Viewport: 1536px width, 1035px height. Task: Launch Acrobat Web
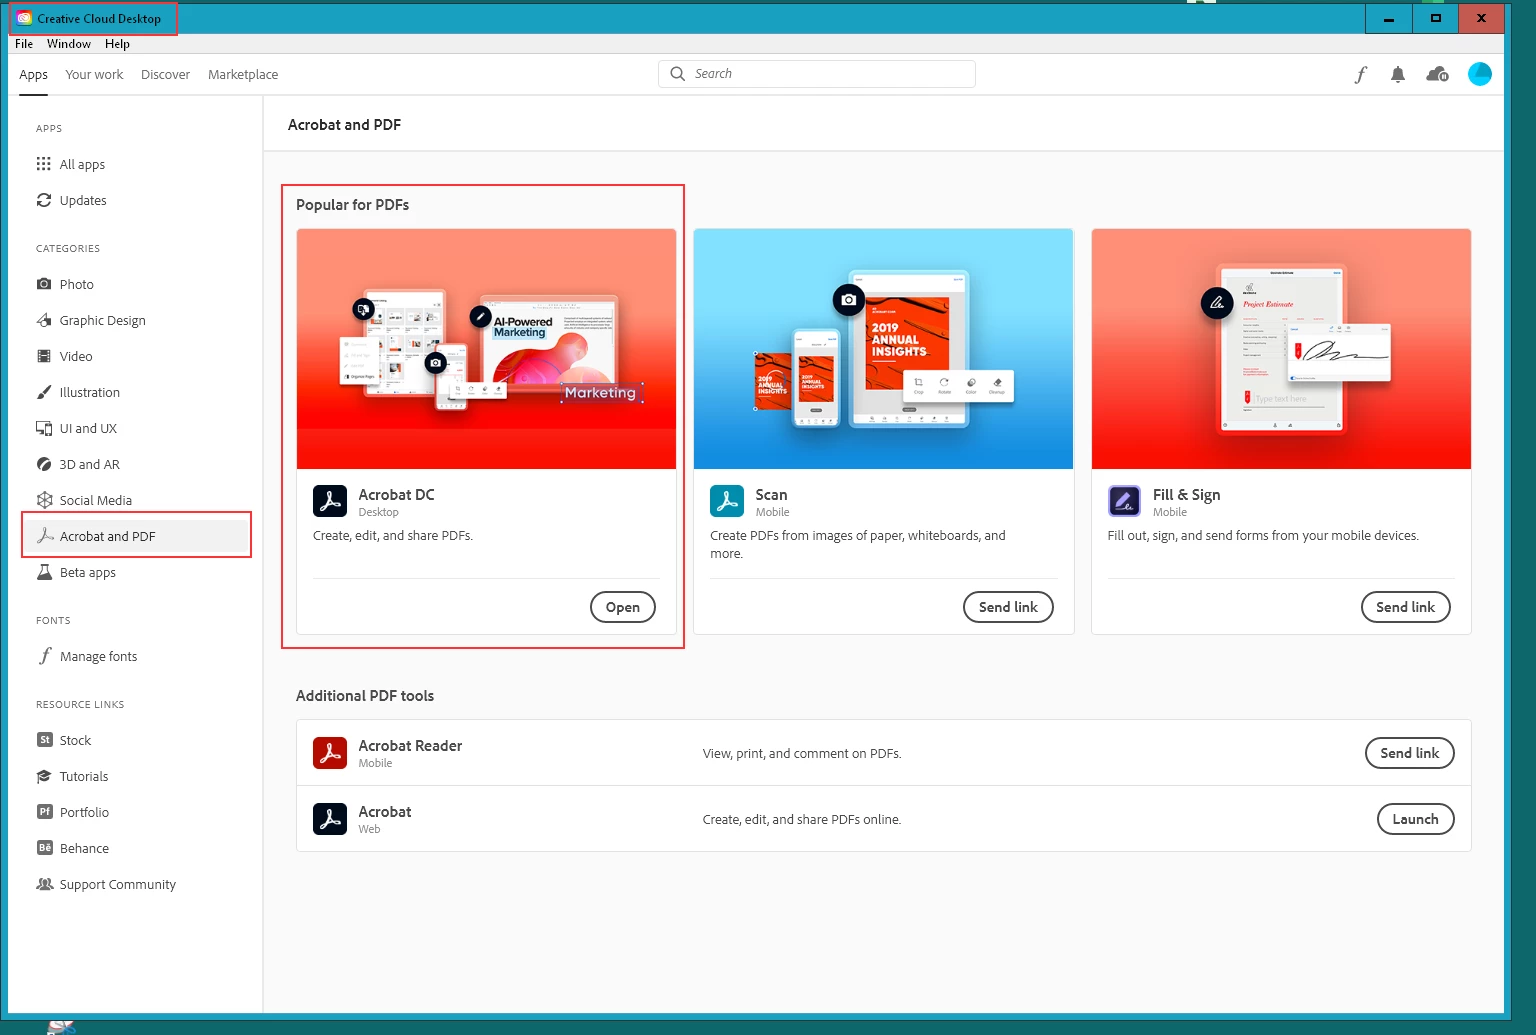click(1416, 819)
